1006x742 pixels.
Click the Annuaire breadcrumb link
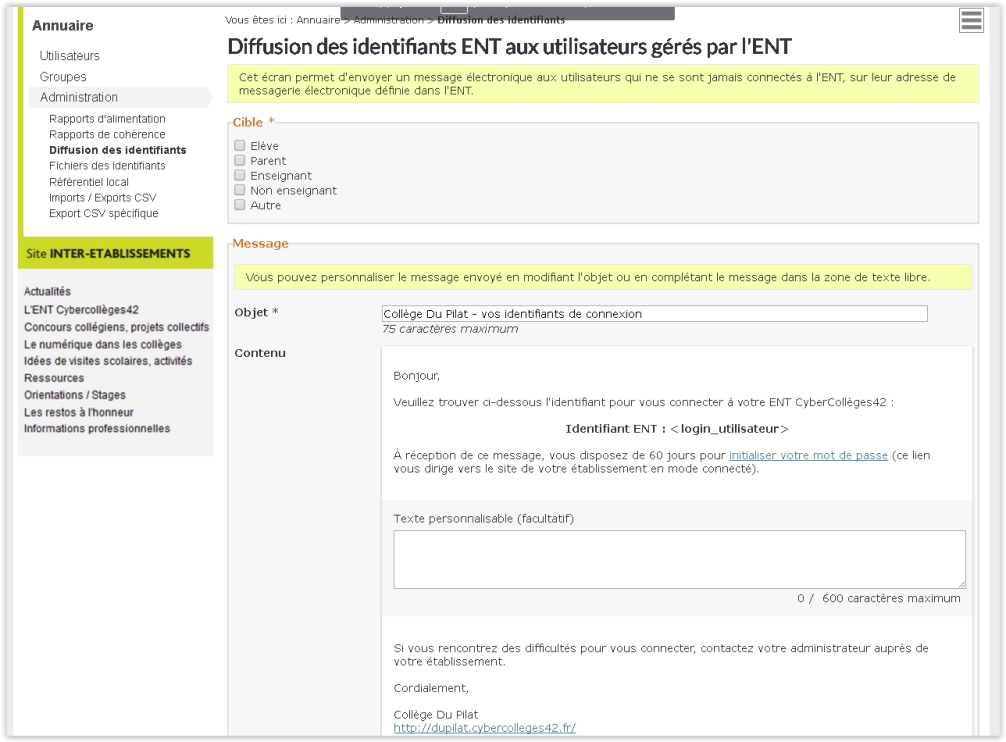318,20
